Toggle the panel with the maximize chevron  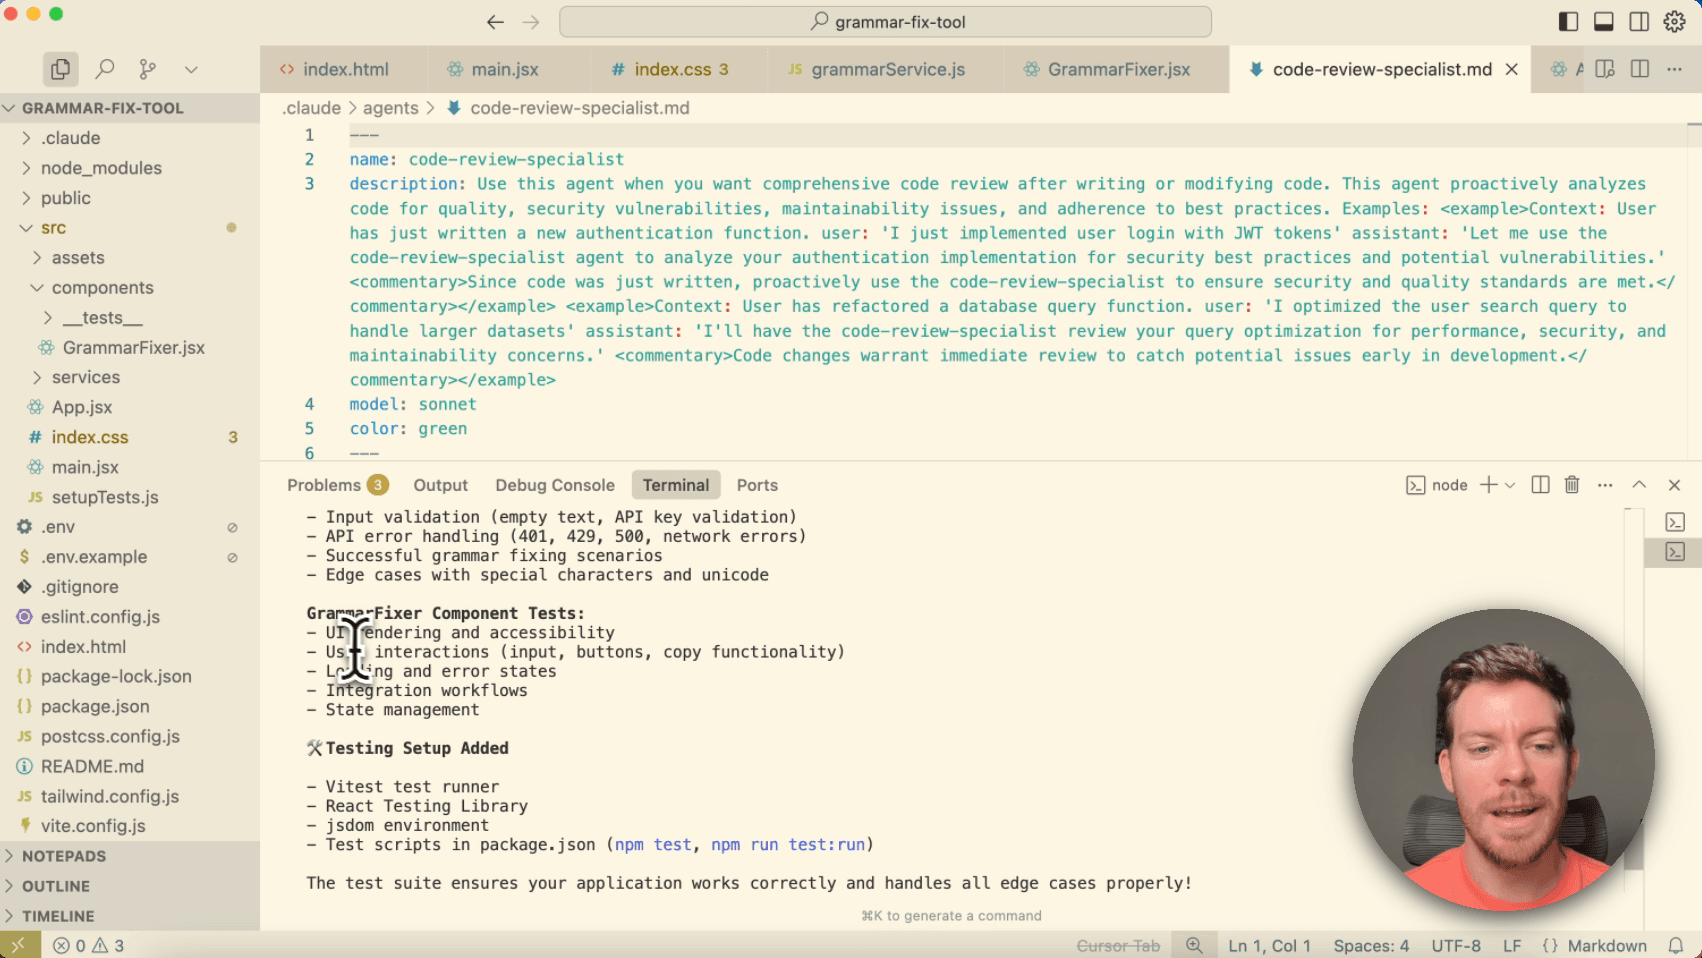coord(1639,484)
